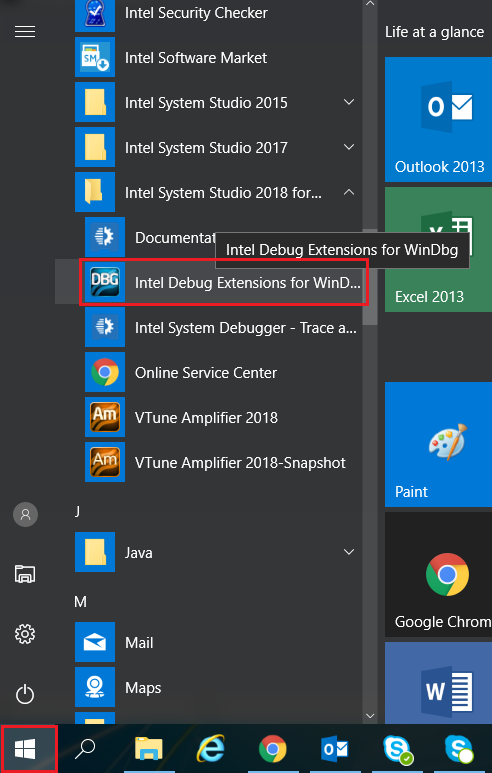The height and width of the screenshot is (773, 492).
Task: Click 'Online Service Center' text
Action: 206,373
